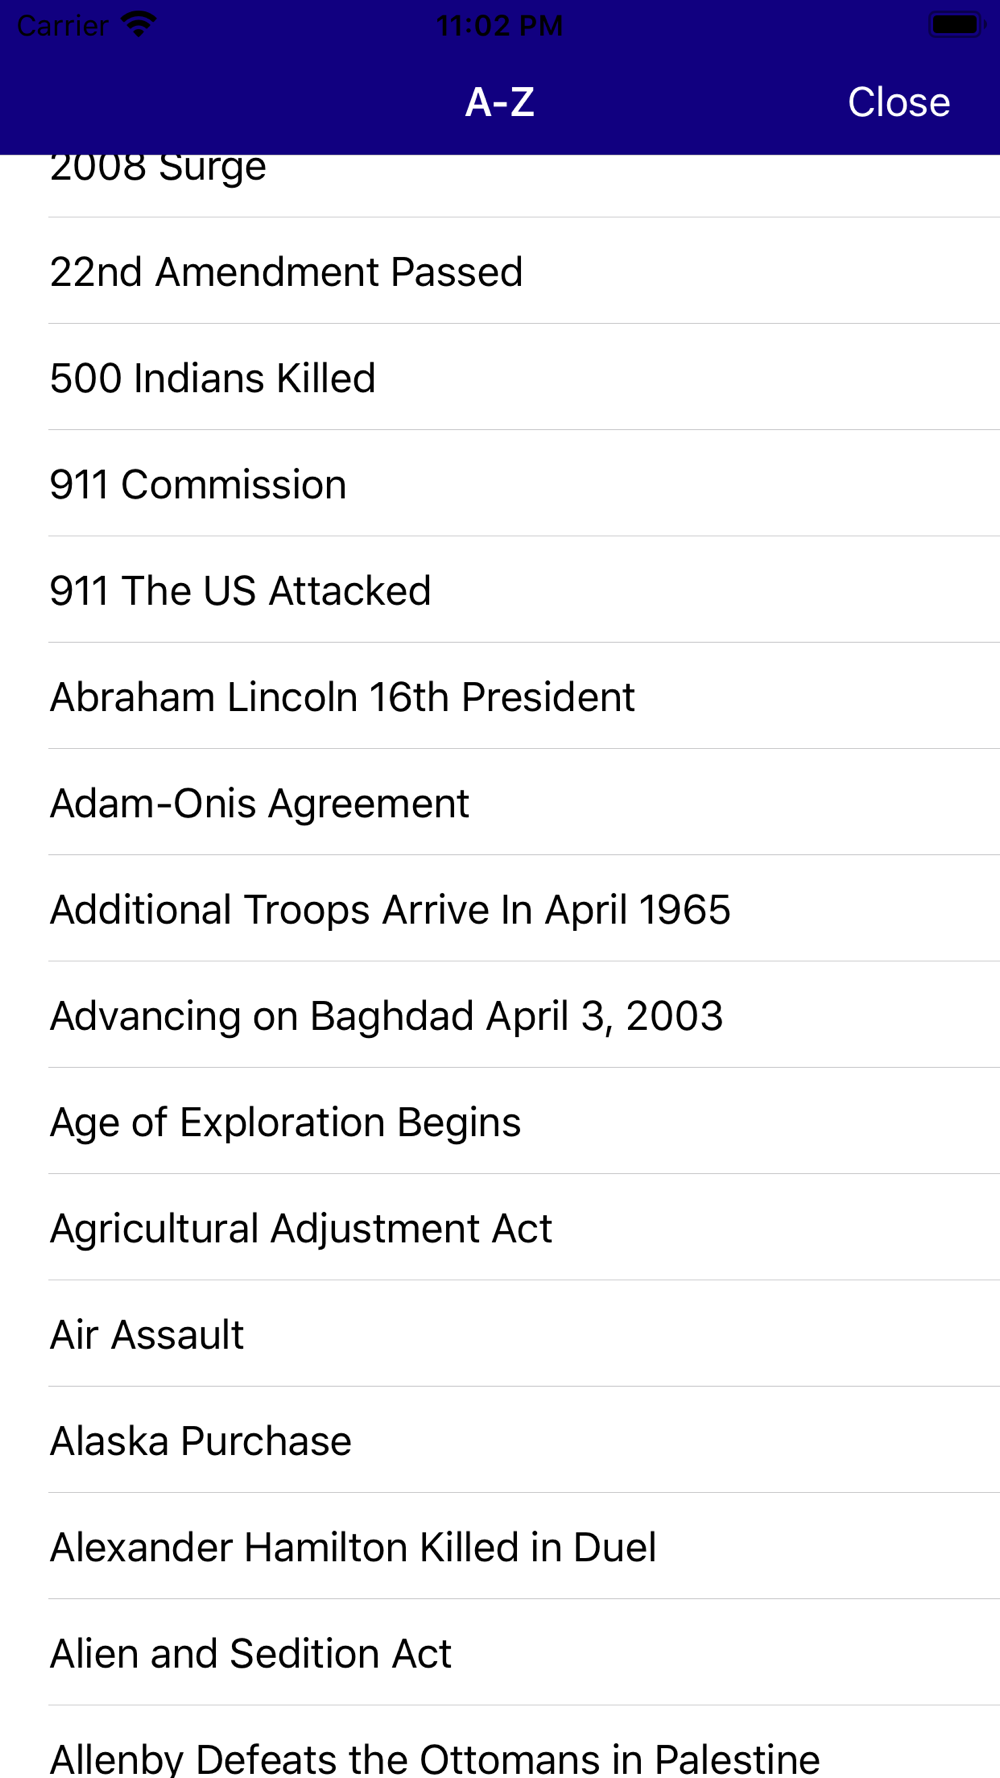Viewport: 1000px width, 1778px height.
Task: Select Age of Exploration Begins
Action: tap(285, 1122)
